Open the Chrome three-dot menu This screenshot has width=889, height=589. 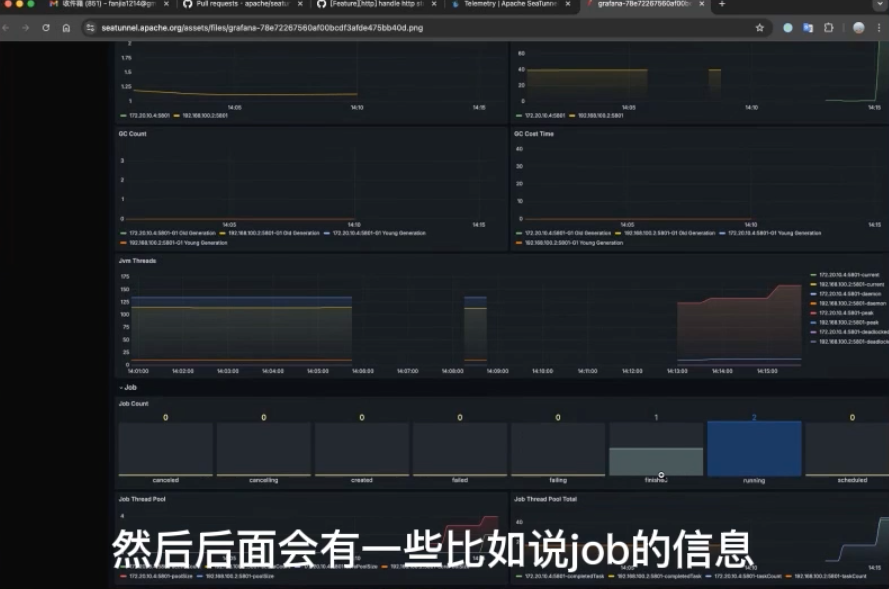point(879,28)
